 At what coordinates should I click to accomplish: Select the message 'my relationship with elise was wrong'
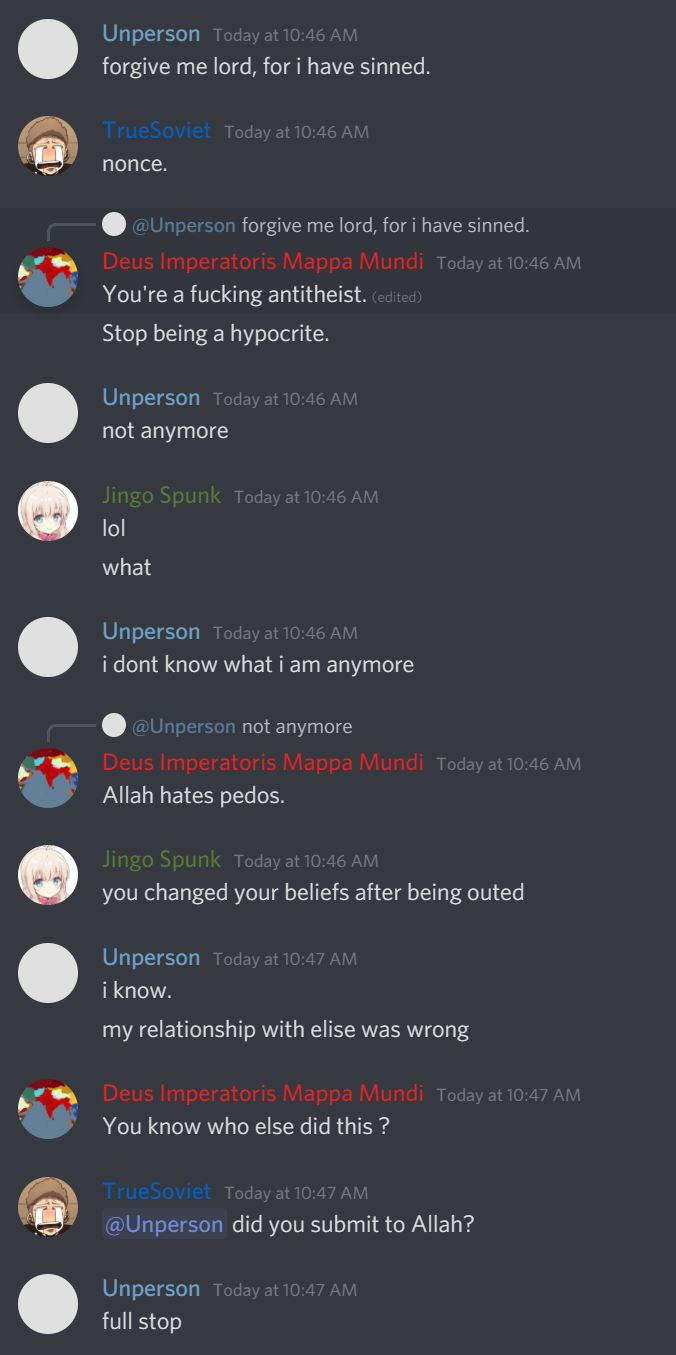pyautogui.click(x=285, y=1028)
